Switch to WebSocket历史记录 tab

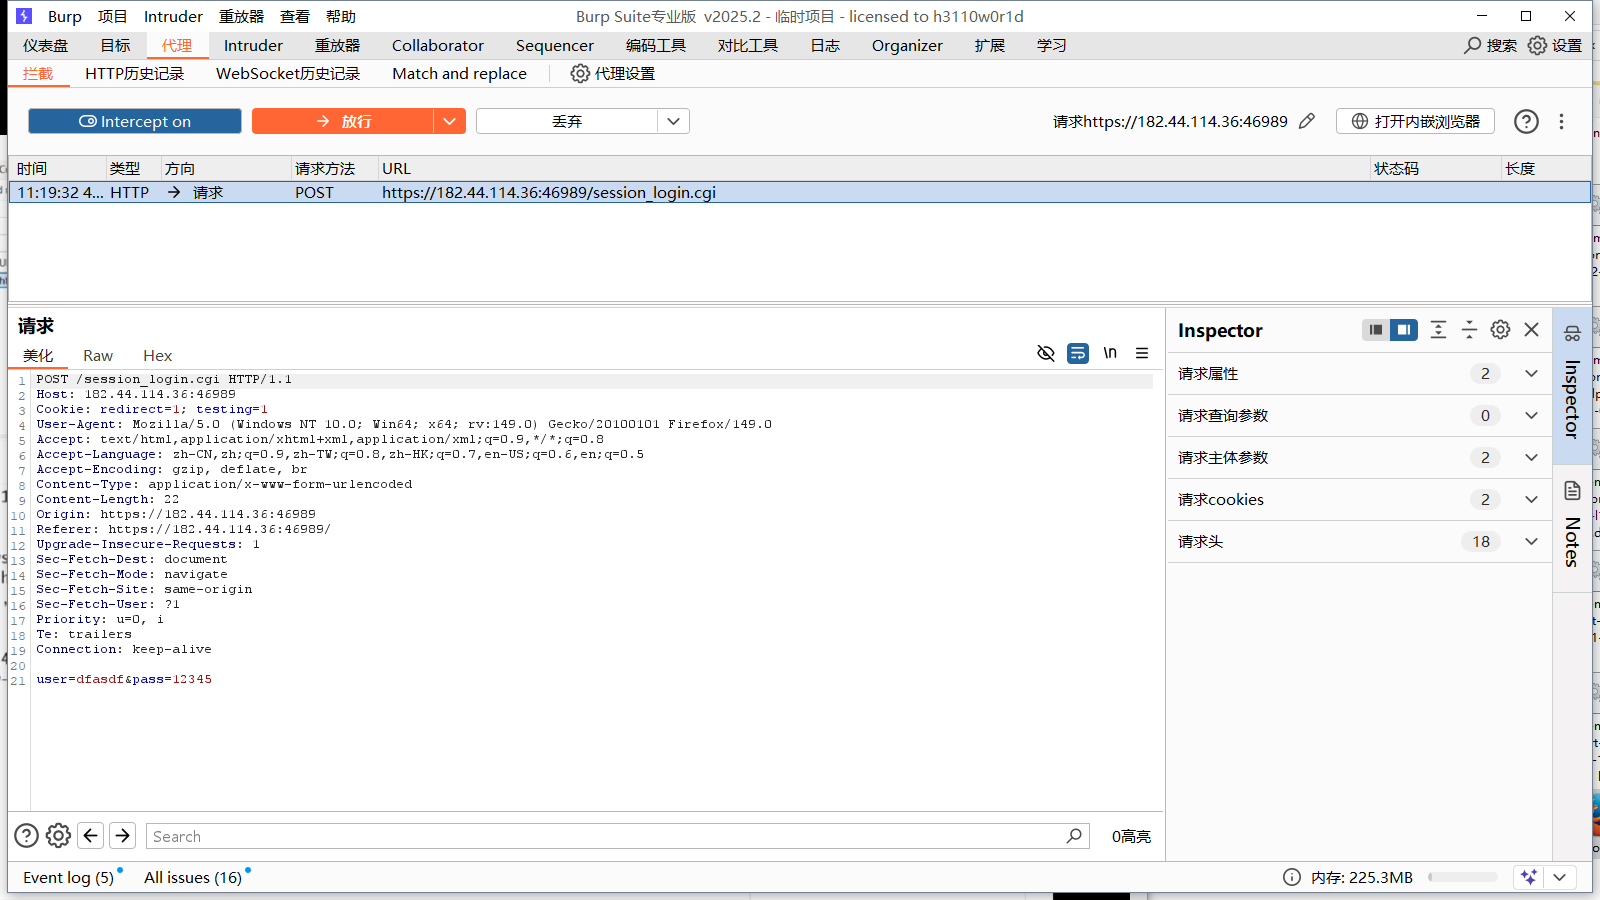tap(288, 73)
